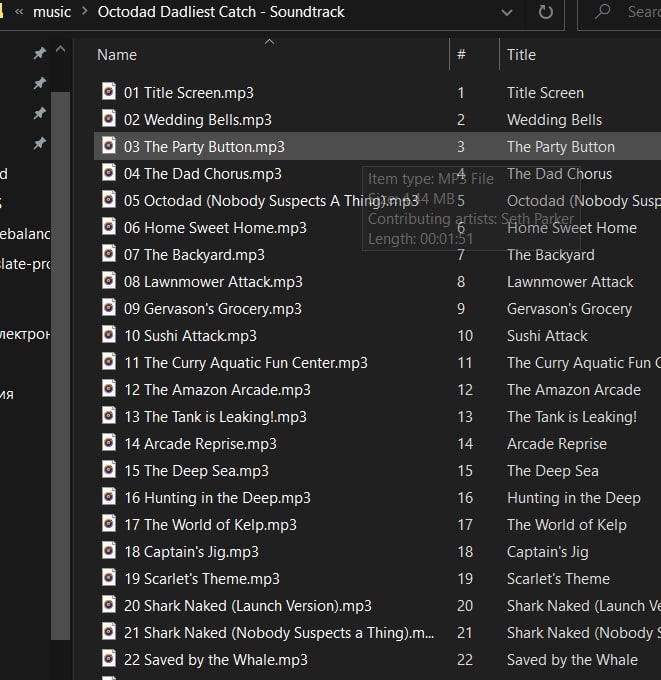
Task: Click the icon of 22 Saved by the Whale
Action: (x=109, y=658)
